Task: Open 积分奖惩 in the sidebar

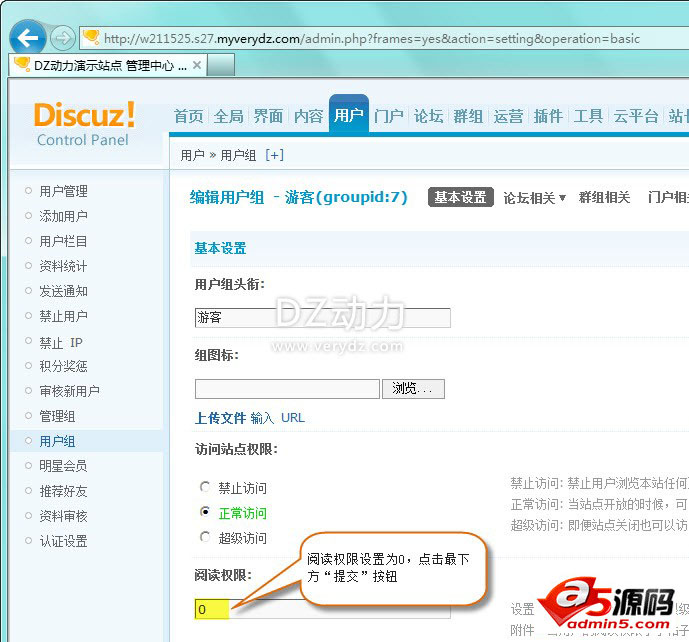Action: point(63,366)
